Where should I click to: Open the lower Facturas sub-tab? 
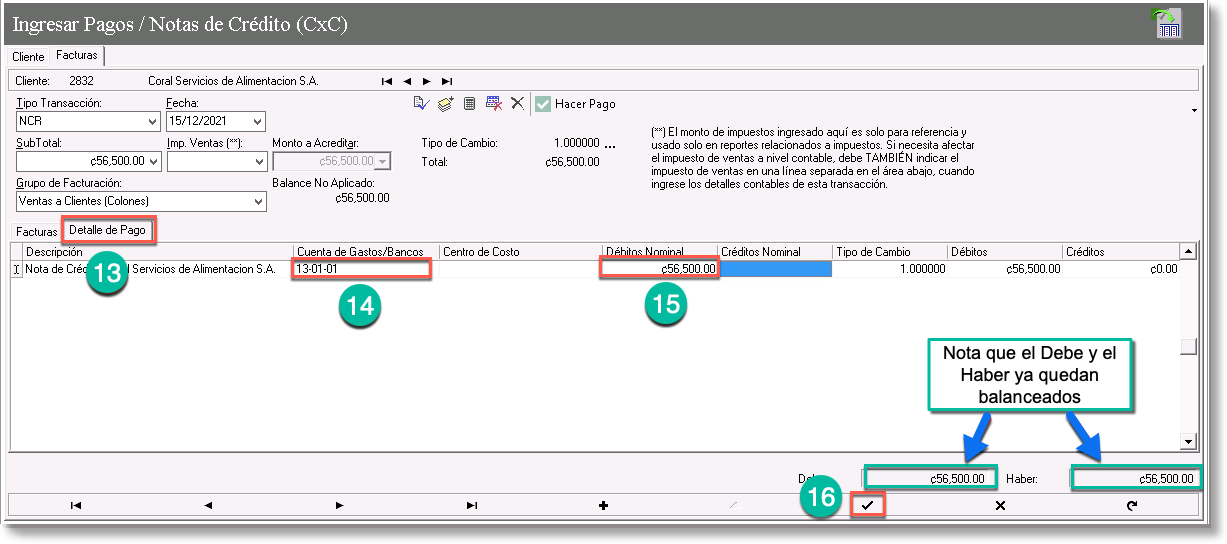(x=37, y=231)
